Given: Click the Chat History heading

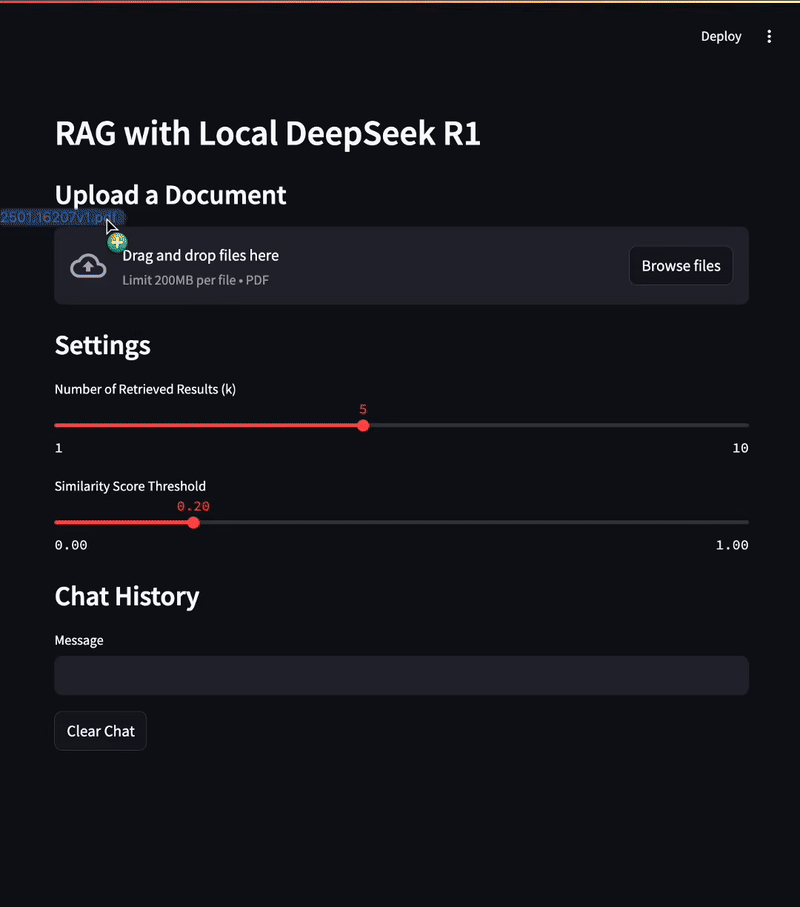Looking at the screenshot, I should coord(127,596).
